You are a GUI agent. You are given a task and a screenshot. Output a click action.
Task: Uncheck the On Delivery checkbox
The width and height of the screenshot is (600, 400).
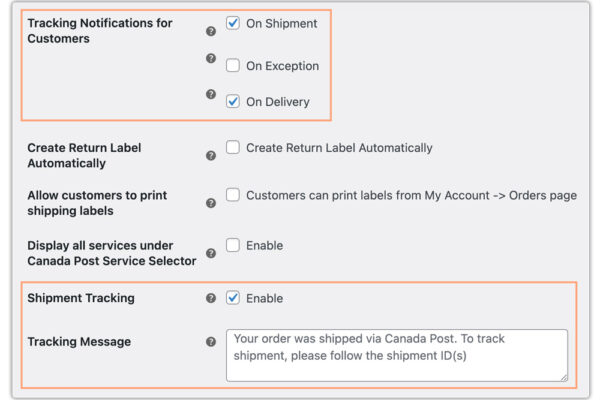233,101
